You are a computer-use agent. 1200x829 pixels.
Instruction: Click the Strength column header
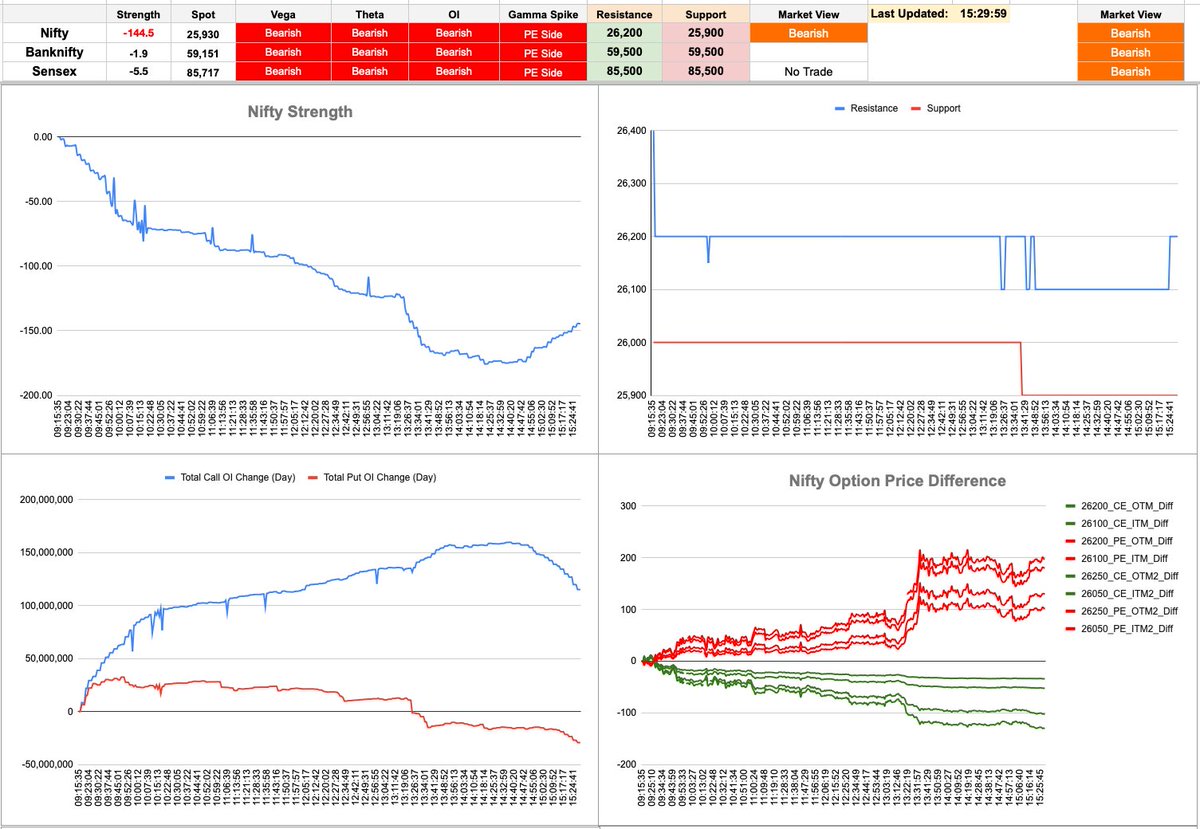click(x=138, y=15)
